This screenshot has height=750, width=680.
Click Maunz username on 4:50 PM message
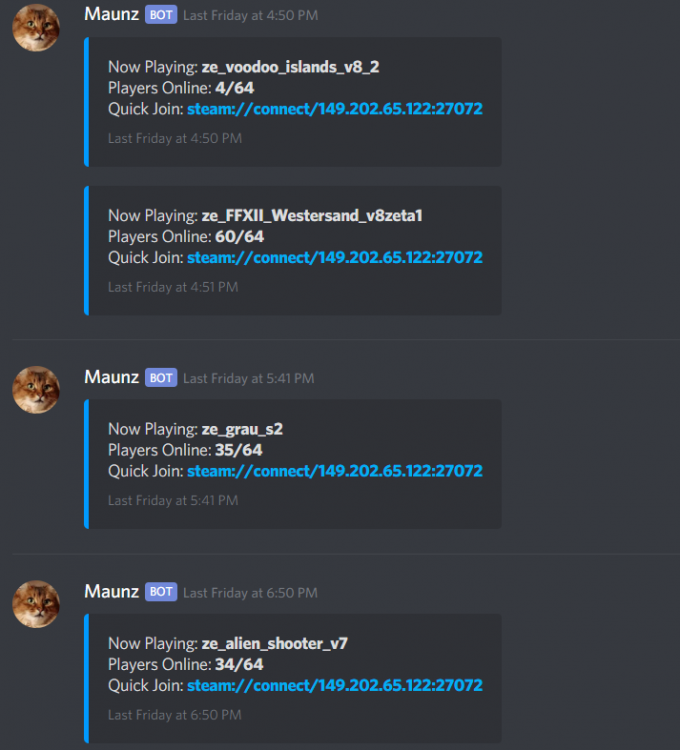(111, 14)
